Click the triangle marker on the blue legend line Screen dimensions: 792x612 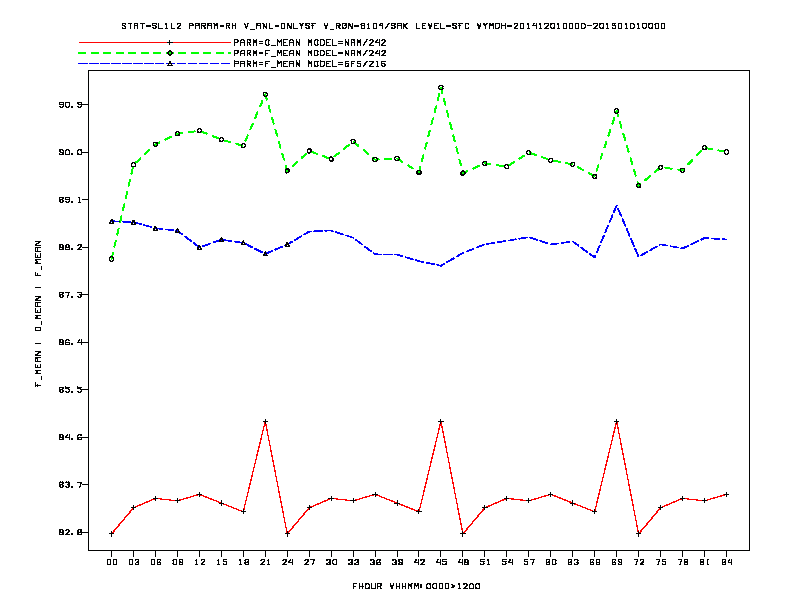170,64
